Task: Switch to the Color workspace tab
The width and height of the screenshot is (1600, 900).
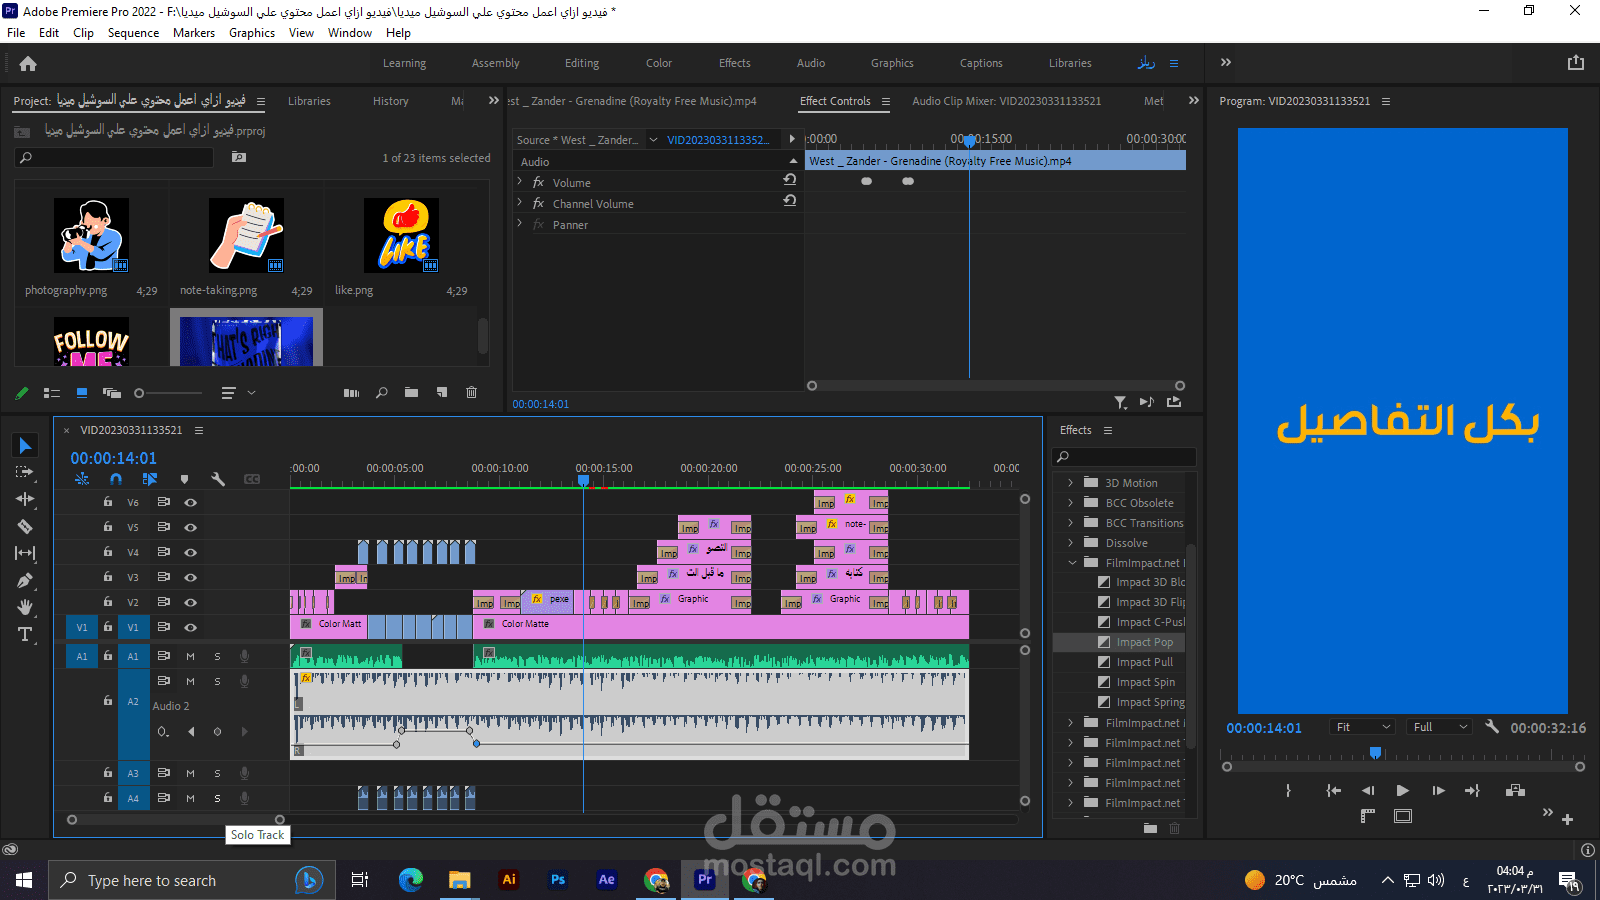Action: (658, 63)
